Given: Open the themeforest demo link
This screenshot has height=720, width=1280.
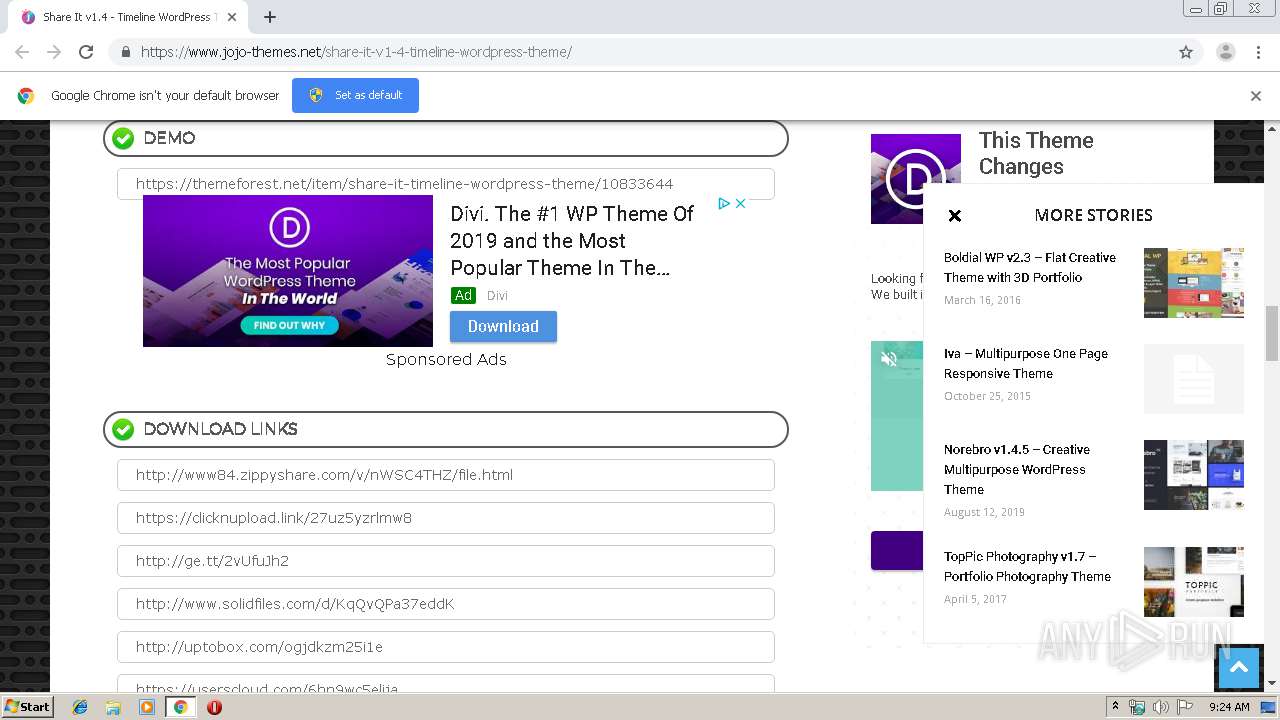Looking at the screenshot, I should pyautogui.click(x=446, y=184).
